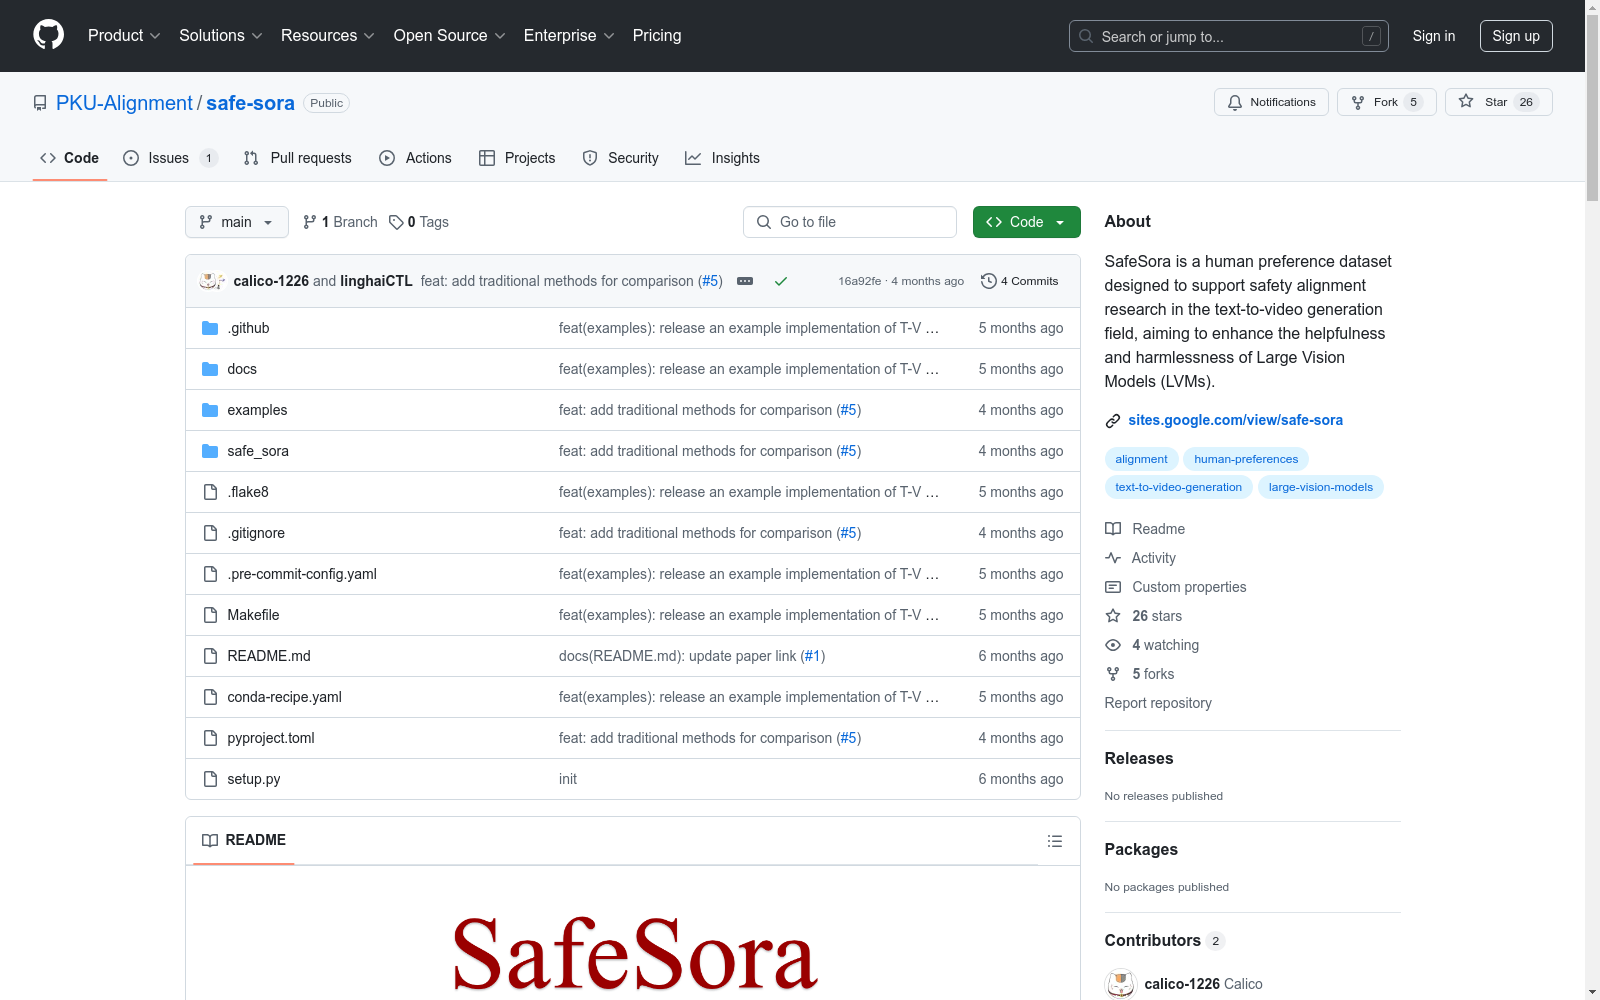Open the conda-recipe.yaml file

284,697
